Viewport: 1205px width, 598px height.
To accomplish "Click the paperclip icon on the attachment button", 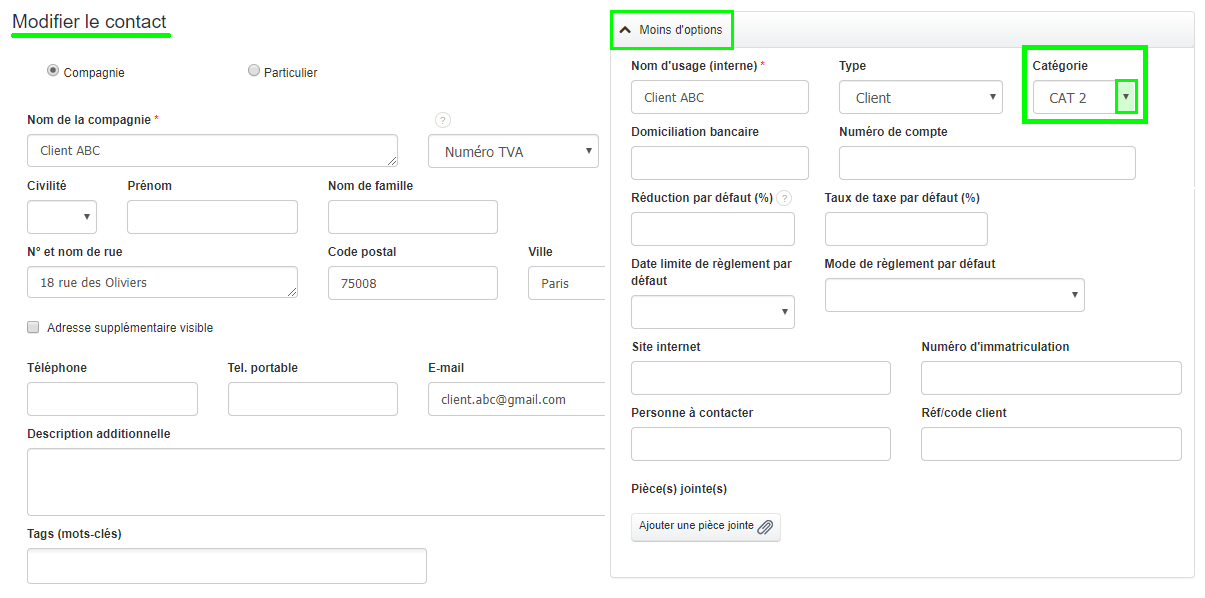I will (x=765, y=527).
